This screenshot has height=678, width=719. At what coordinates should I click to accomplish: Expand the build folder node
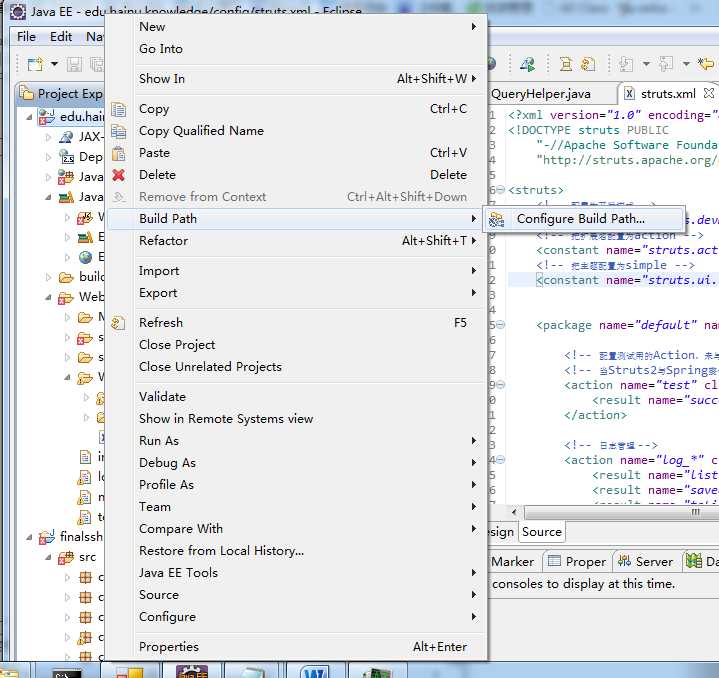pos(48,277)
